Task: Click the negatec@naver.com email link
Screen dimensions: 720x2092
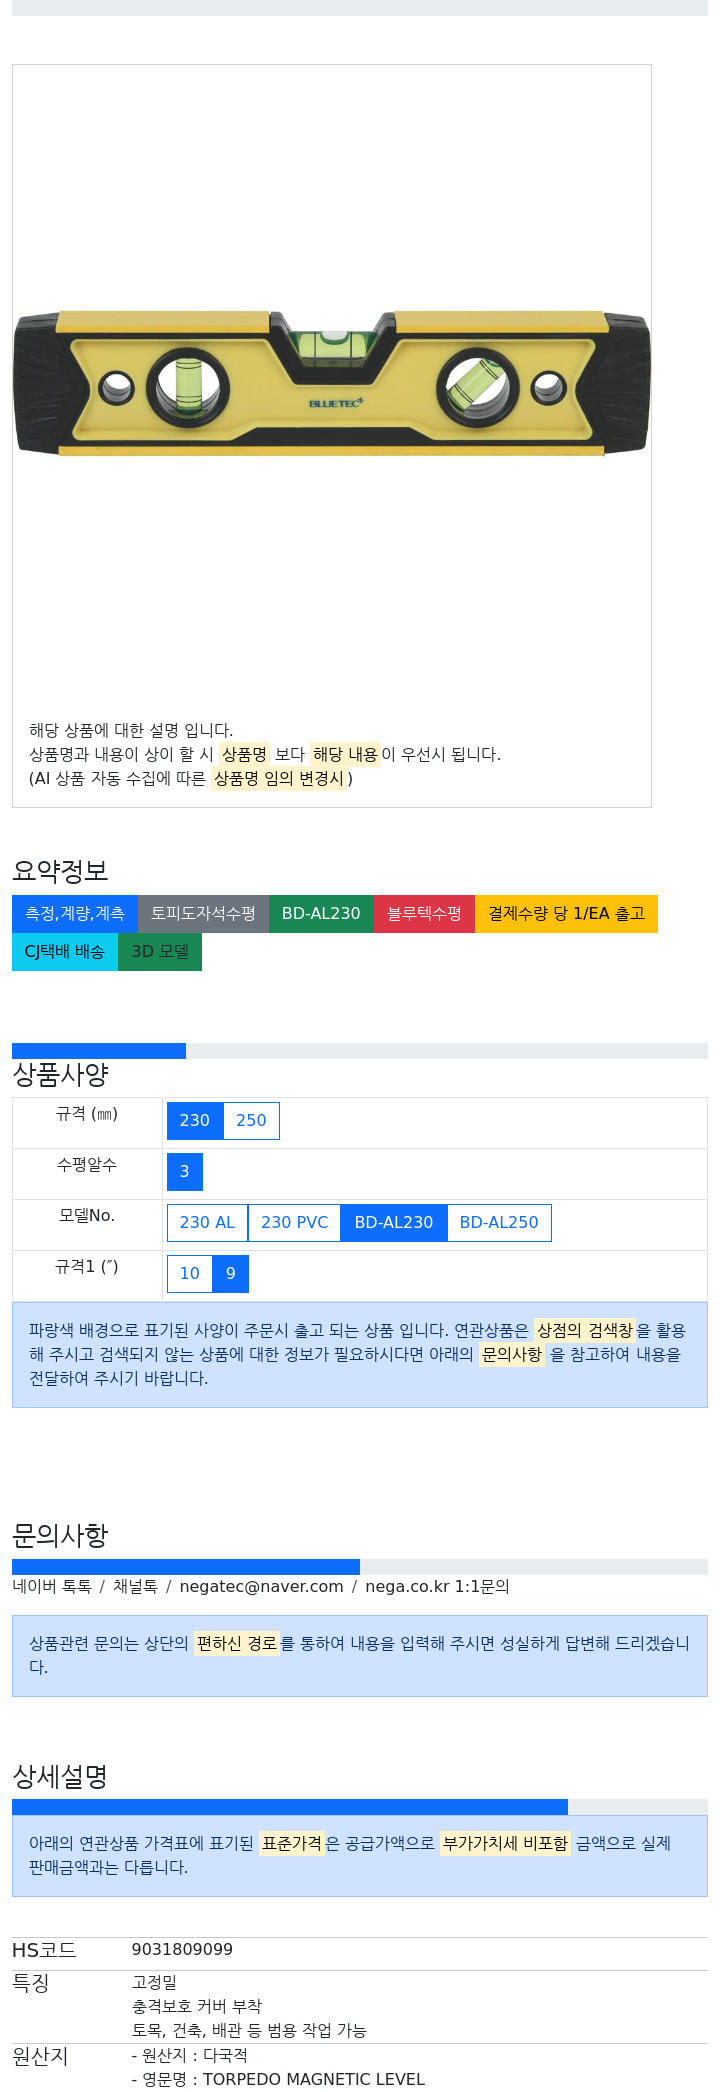Action: (x=261, y=1587)
